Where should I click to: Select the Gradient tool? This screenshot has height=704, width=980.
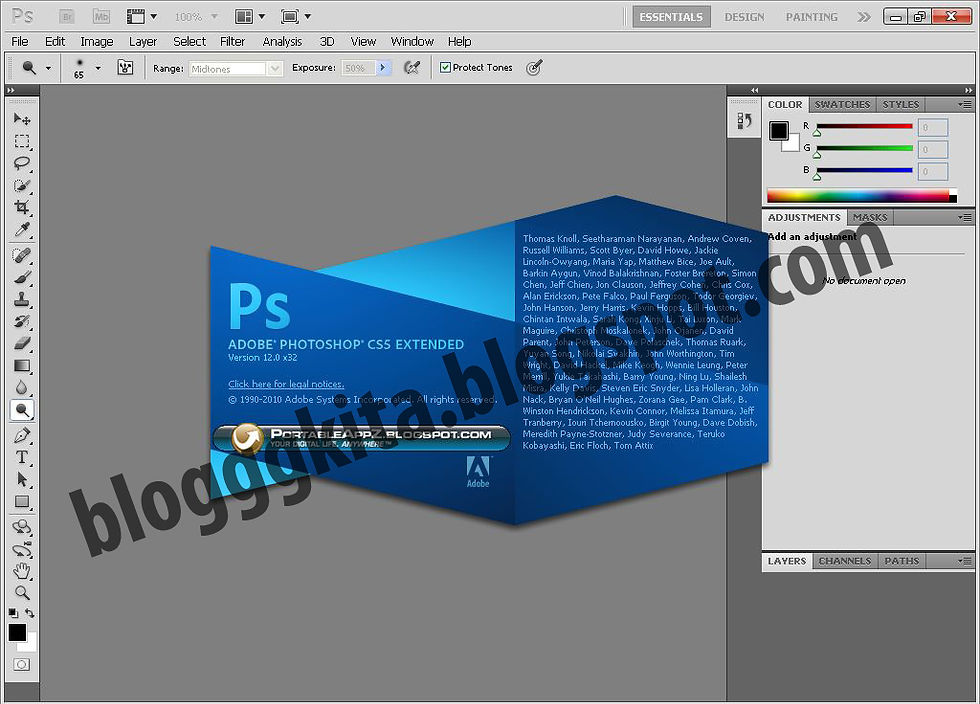(x=22, y=366)
